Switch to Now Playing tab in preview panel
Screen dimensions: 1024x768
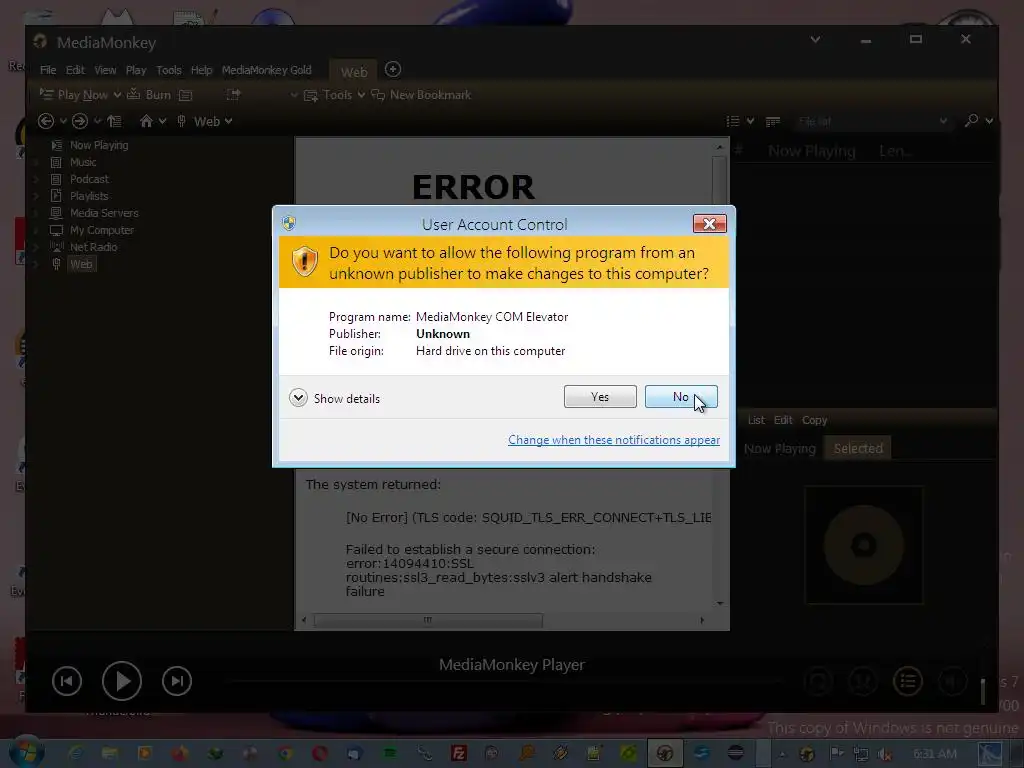(x=780, y=449)
